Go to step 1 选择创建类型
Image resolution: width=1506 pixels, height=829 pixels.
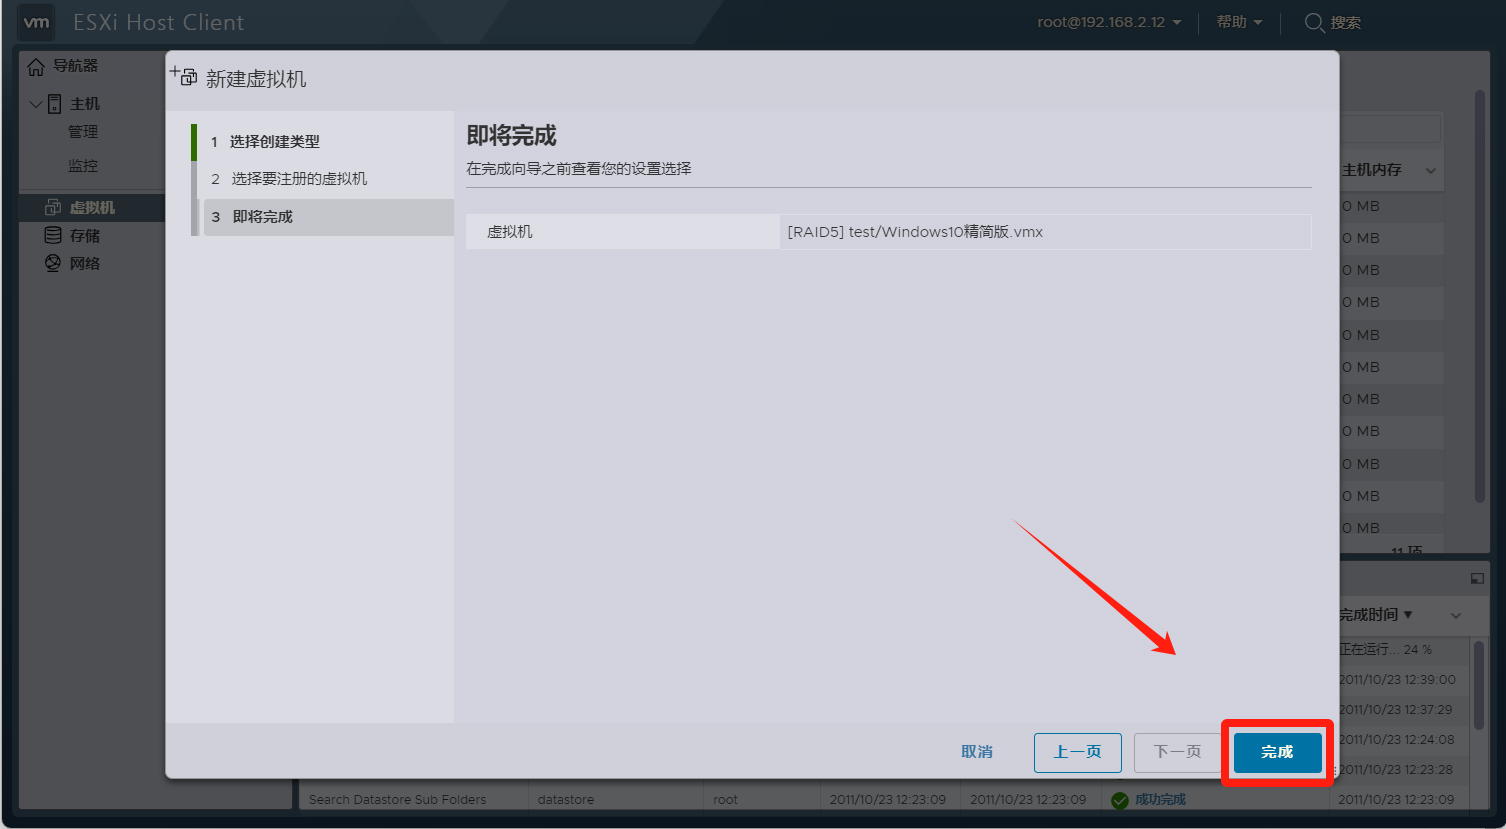pyautogui.click(x=274, y=142)
